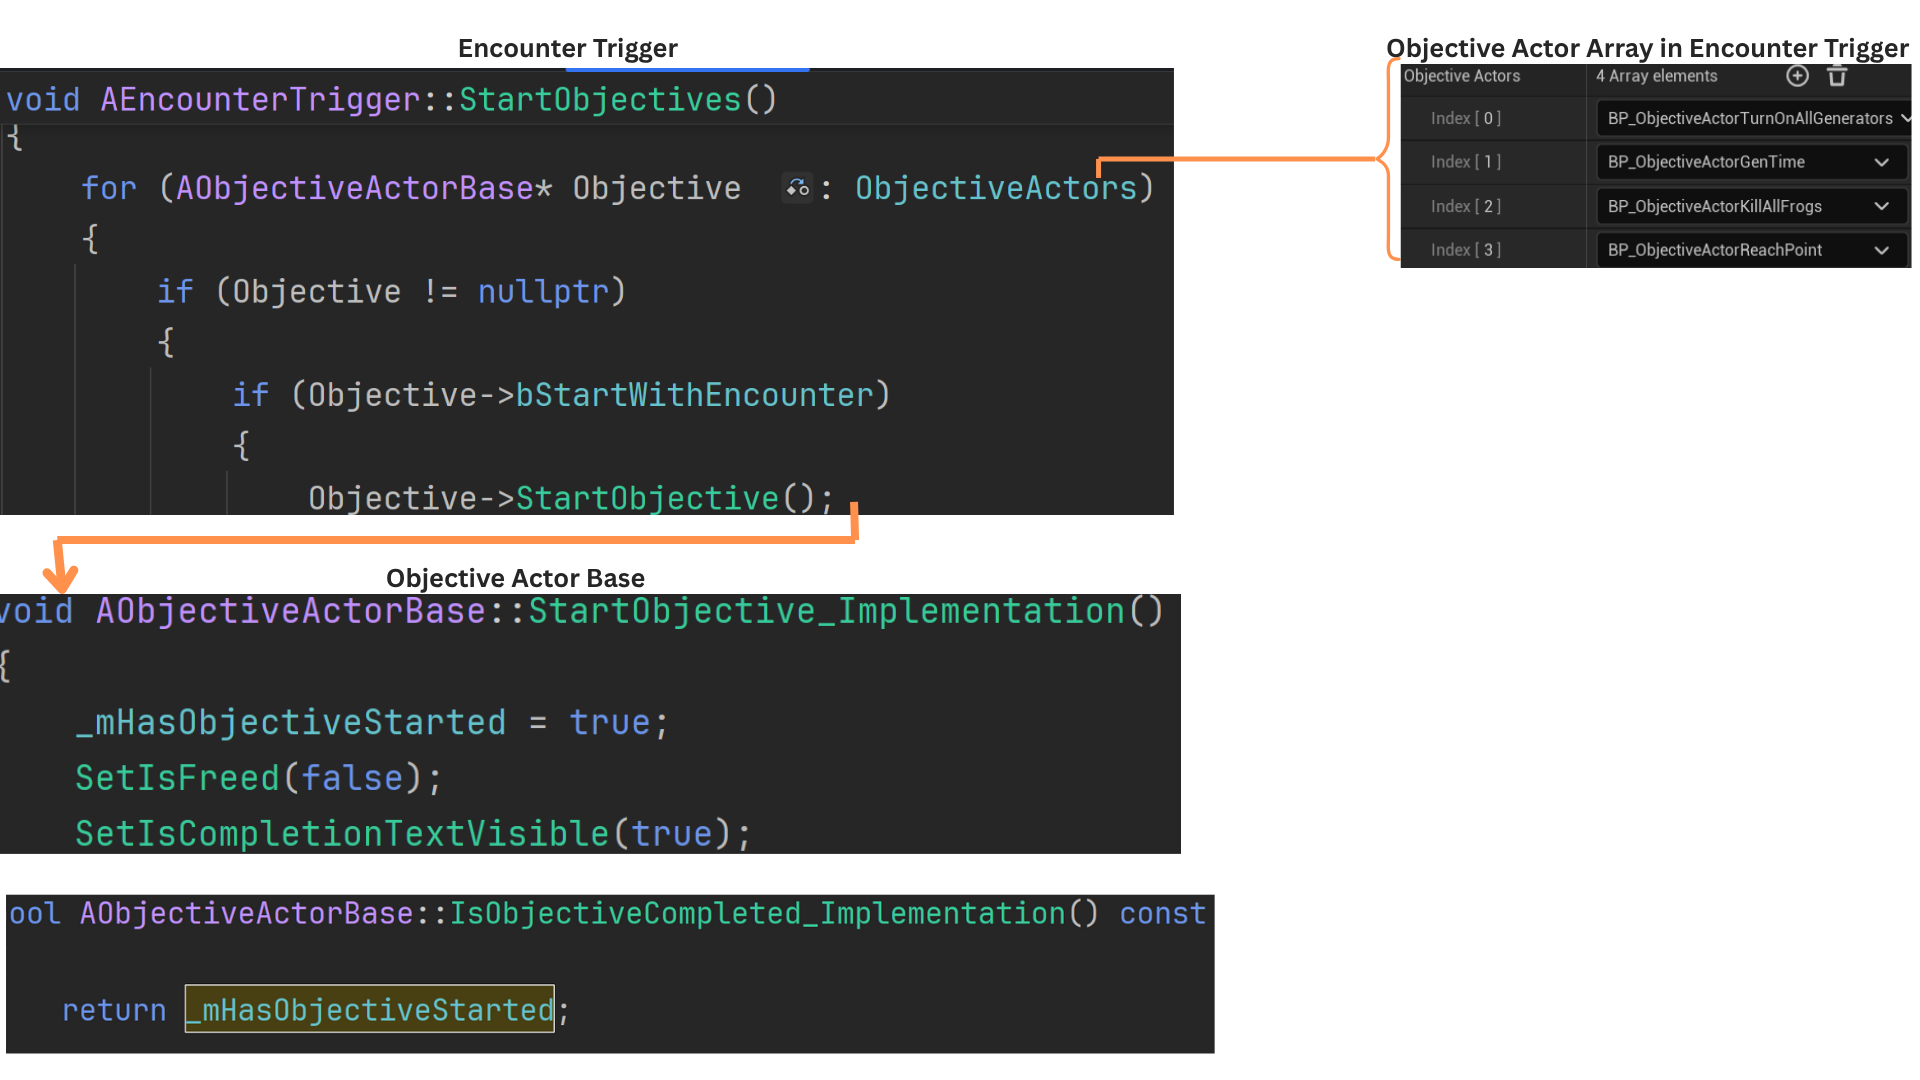Open the BP_ObjectiveActorTurnOnAllGenerators dropdown
The width and height of the screenshot is (1920, 1080).
(x=1904, y=118)
